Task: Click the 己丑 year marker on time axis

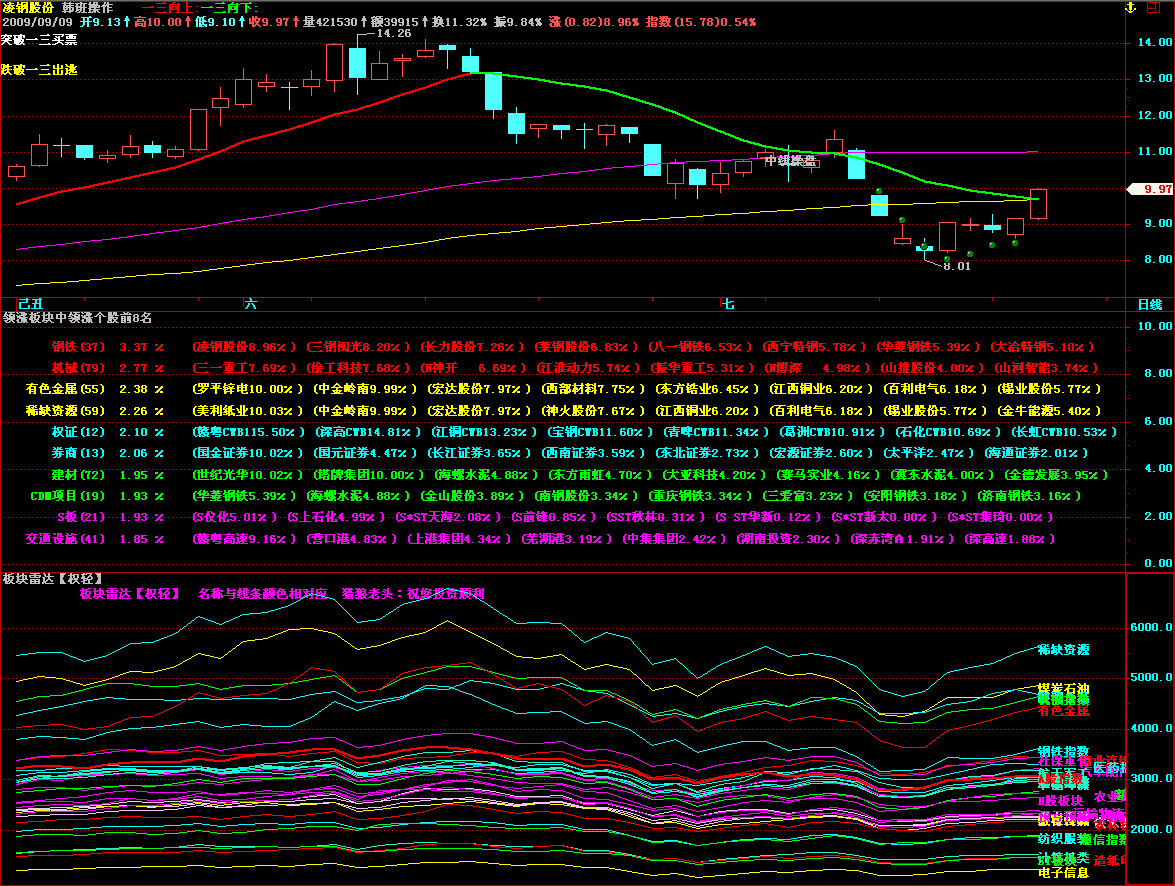Action: 31,304
